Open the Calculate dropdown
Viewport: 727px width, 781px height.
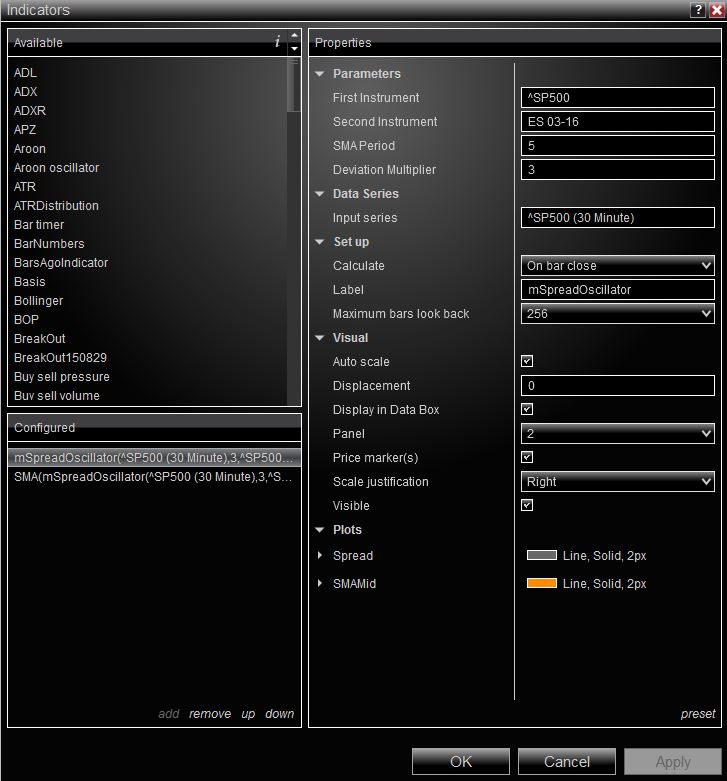tap(617, 265)
